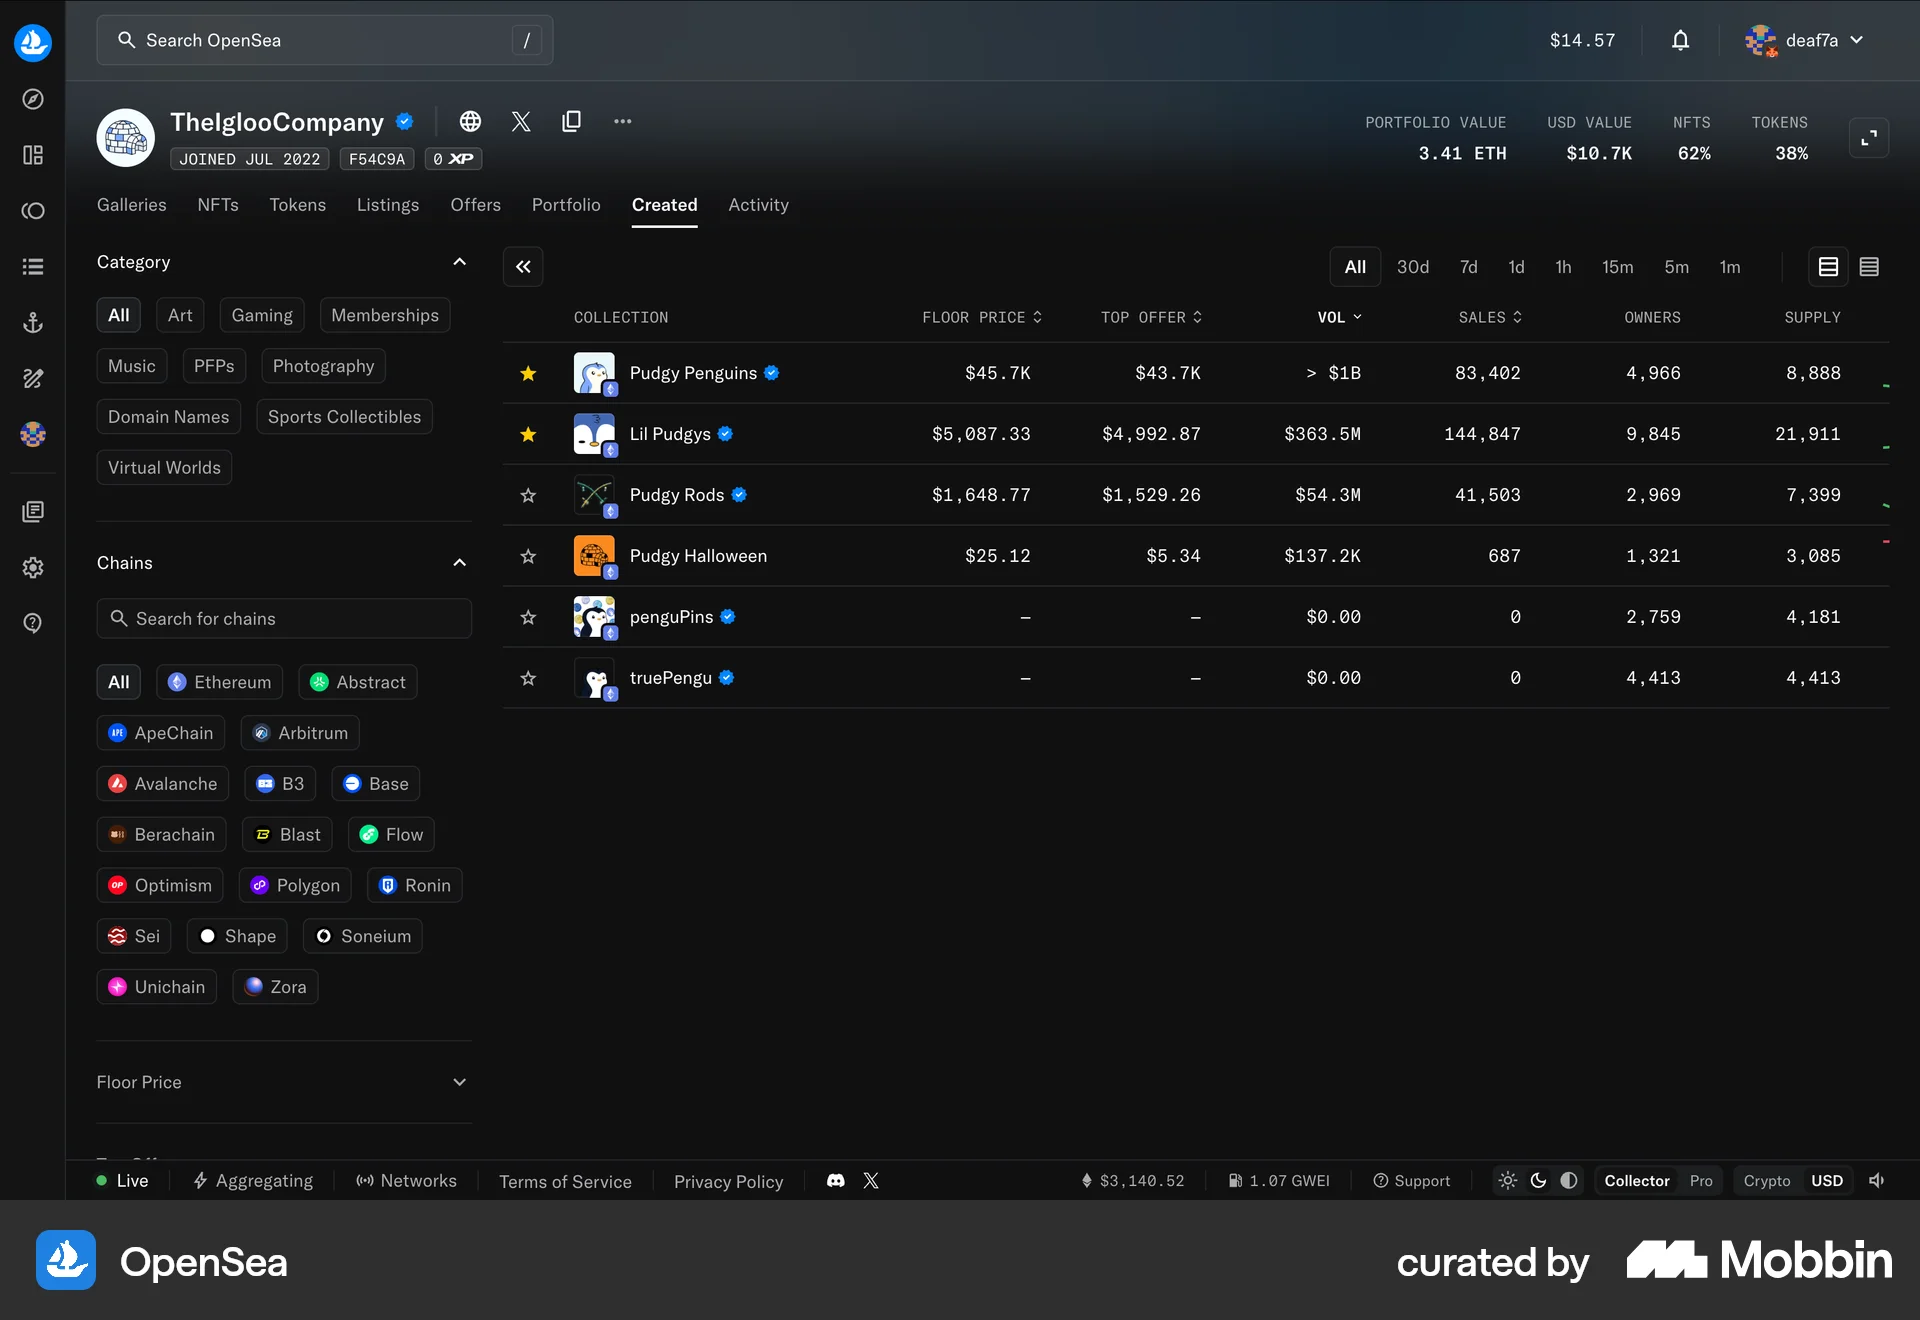
Task: Switch to the Activity tab
Action: click(758, 205)
